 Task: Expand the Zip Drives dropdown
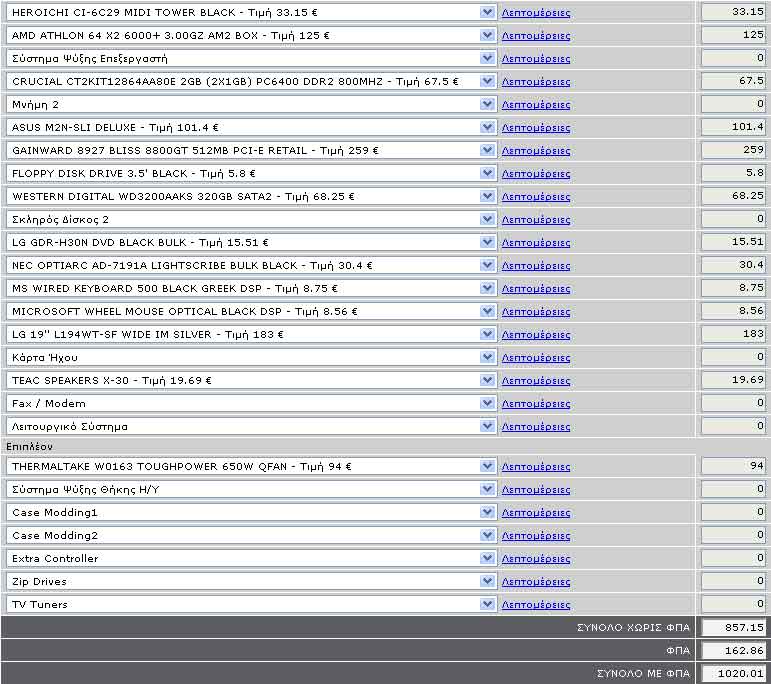pos(251,581)
